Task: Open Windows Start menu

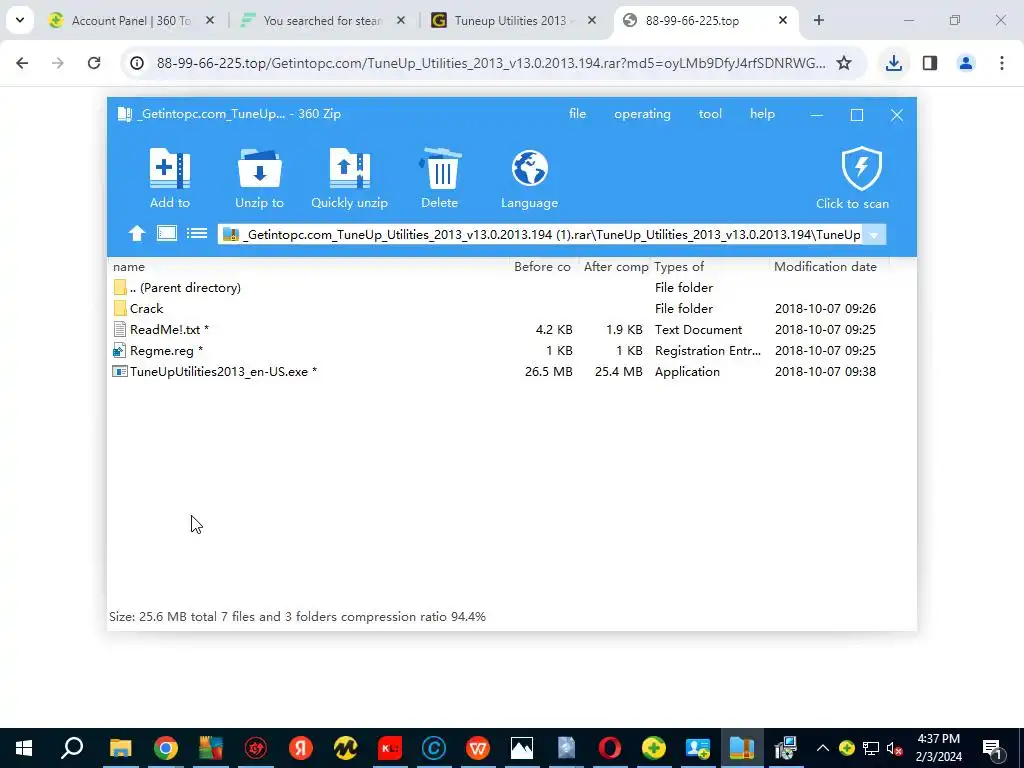Action: [x=24, y=748]
